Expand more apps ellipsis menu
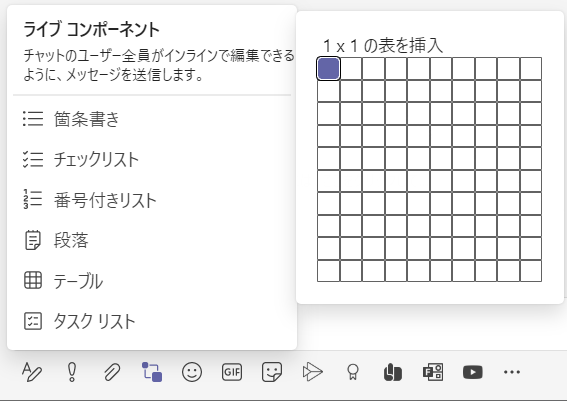The width and height of the screenshot is (567, 401). pyautogui.click(x=512, y=372)
